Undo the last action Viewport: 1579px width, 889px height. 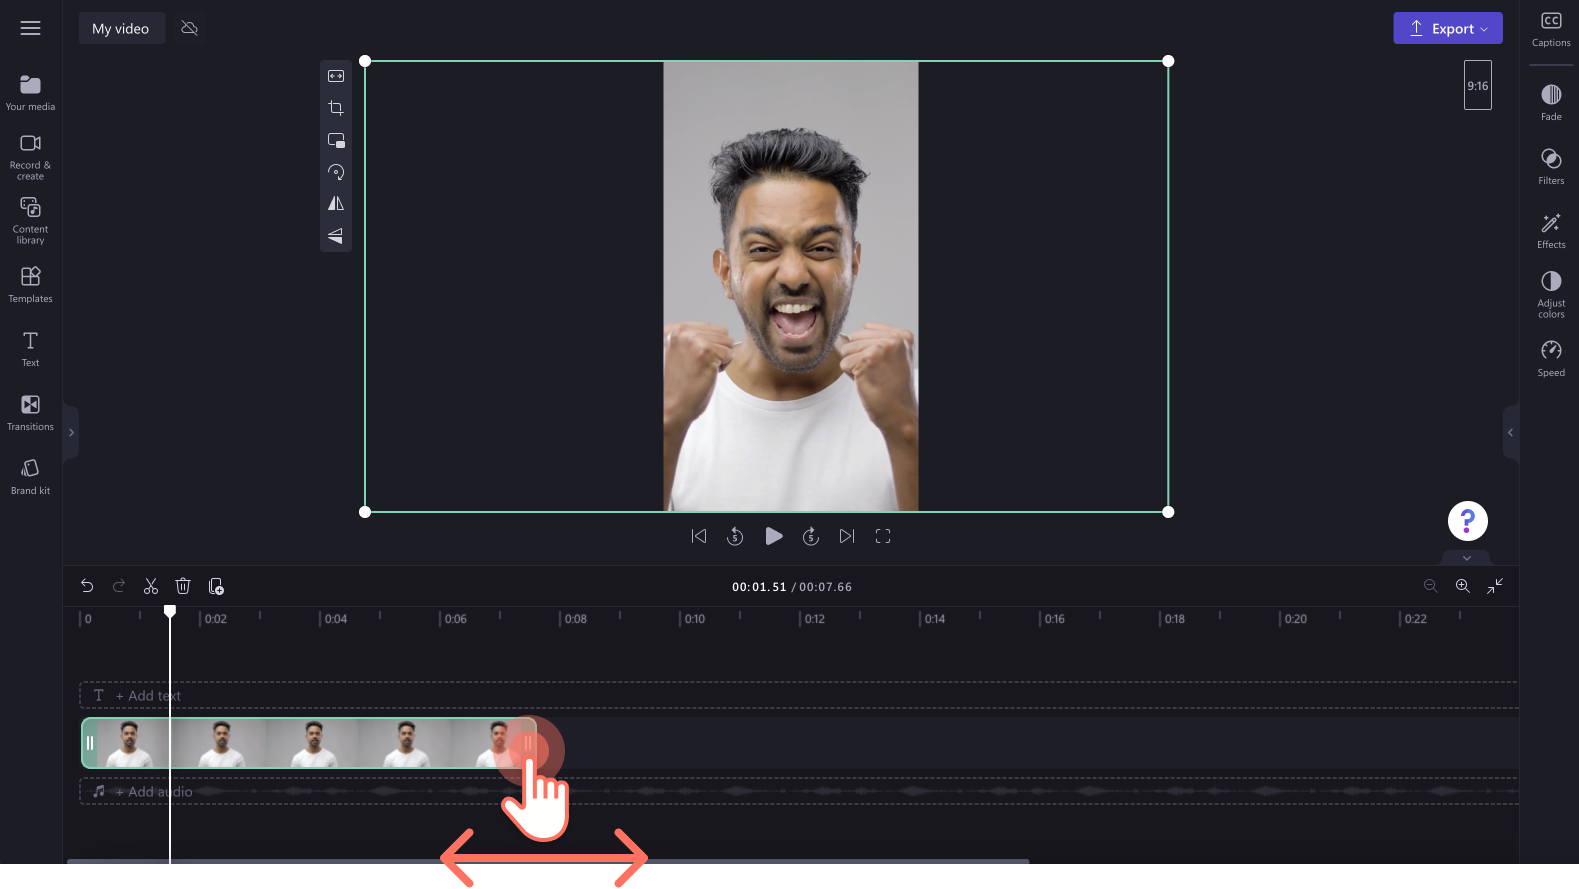coord(87,586)
